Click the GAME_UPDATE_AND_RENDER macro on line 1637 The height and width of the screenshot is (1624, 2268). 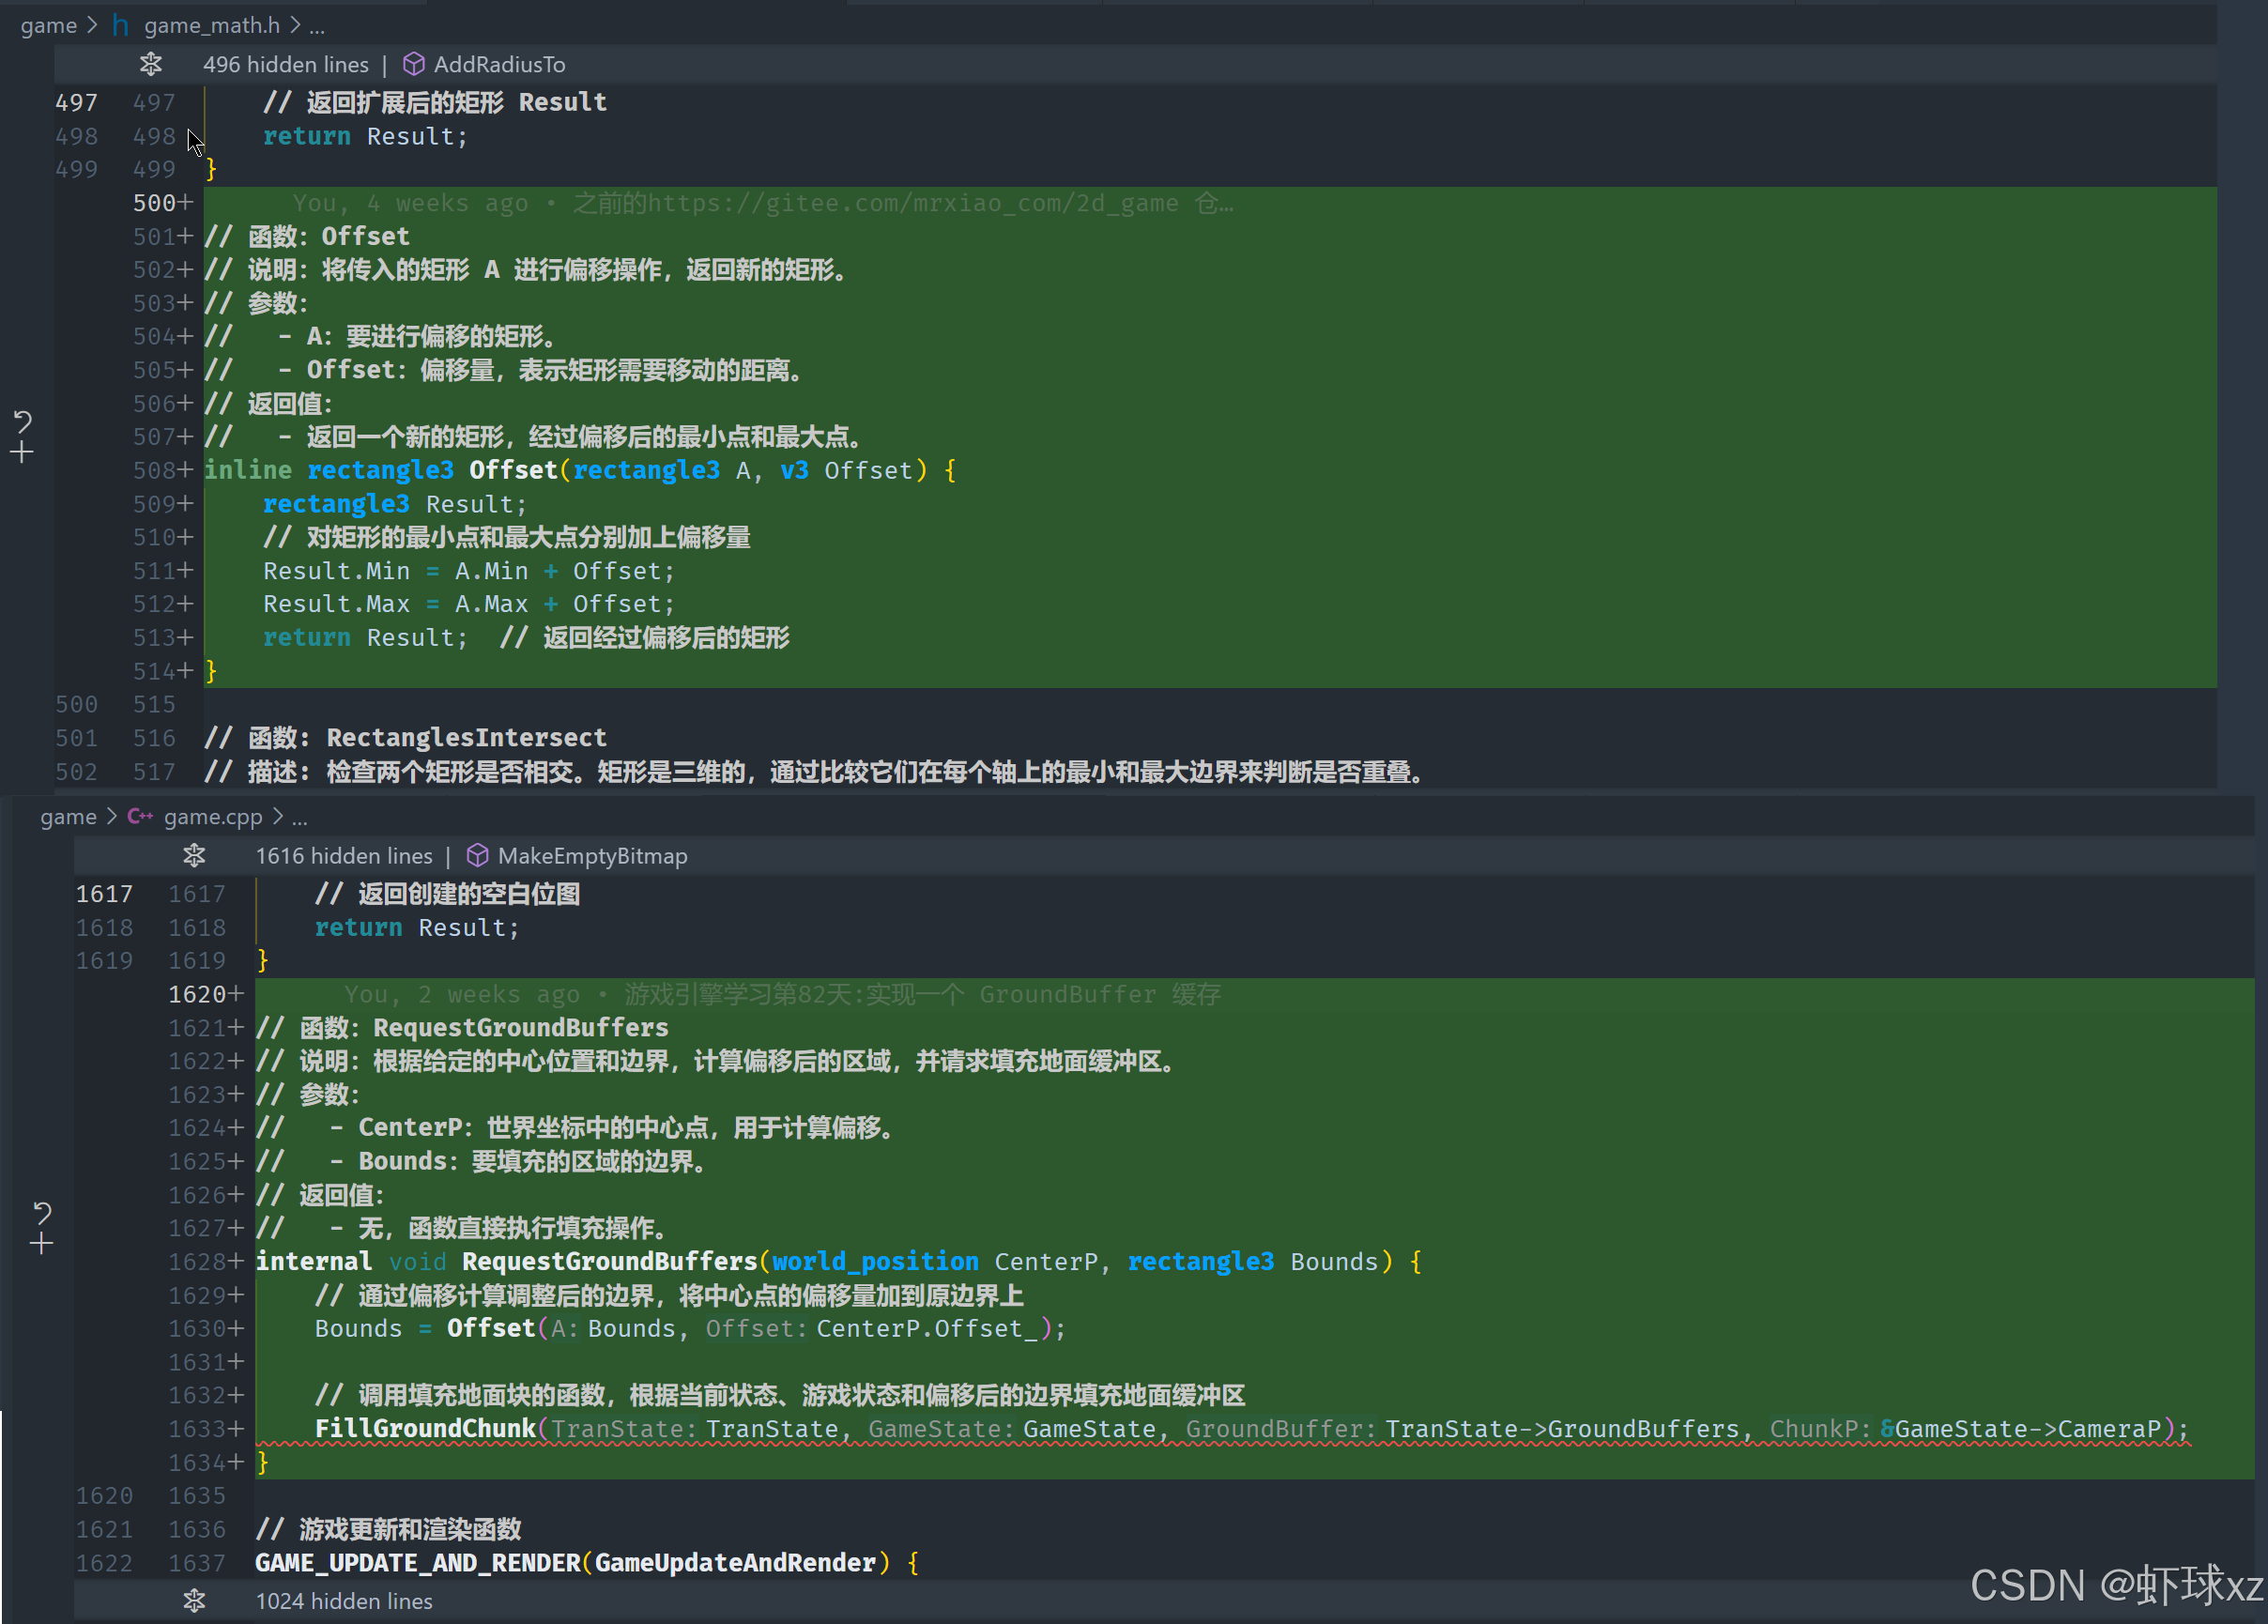[x=418, y=1562]
